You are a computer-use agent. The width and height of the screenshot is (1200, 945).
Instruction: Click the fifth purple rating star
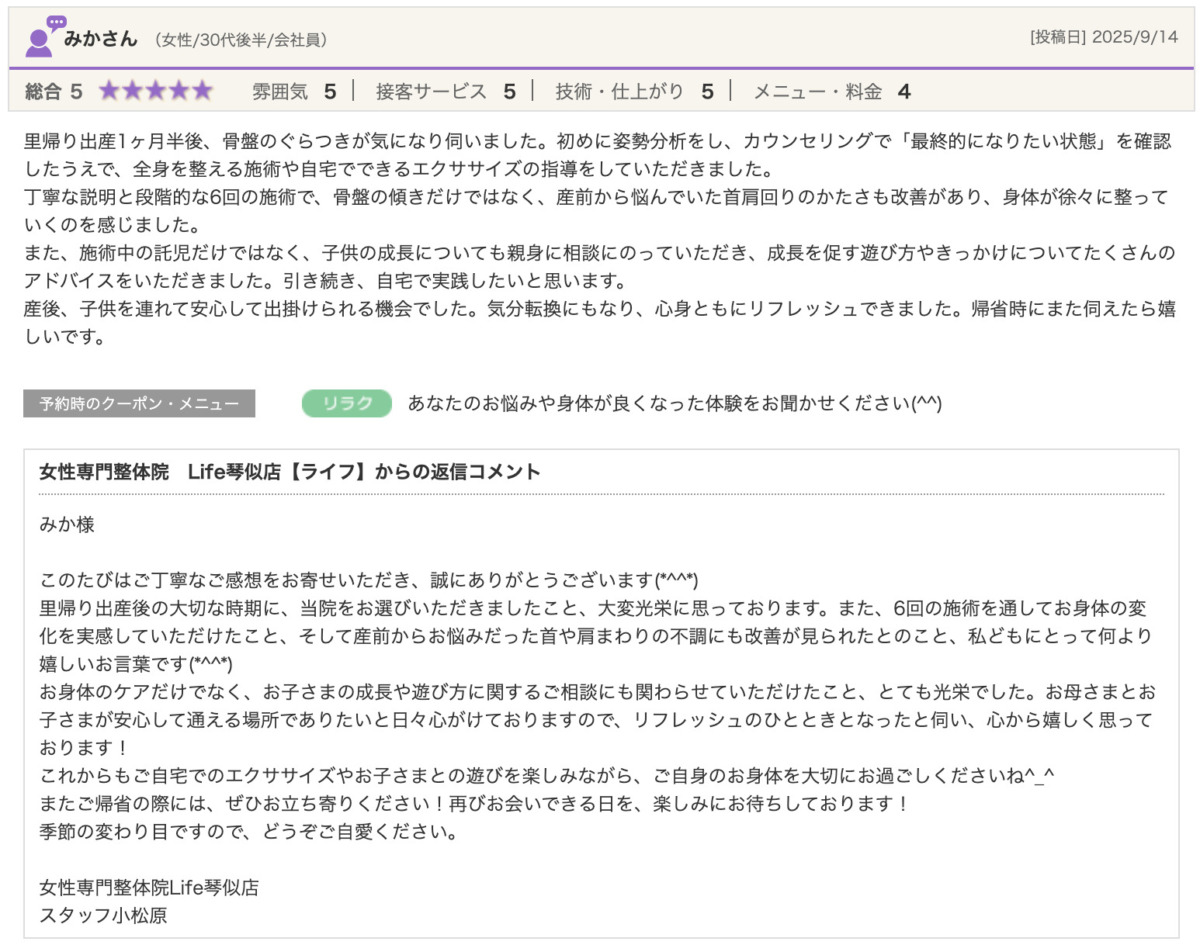point(203,92)
